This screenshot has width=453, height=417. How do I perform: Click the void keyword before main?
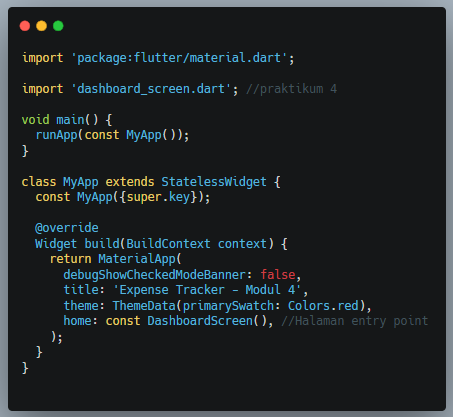pyautogui.click(x=35, y=120)
